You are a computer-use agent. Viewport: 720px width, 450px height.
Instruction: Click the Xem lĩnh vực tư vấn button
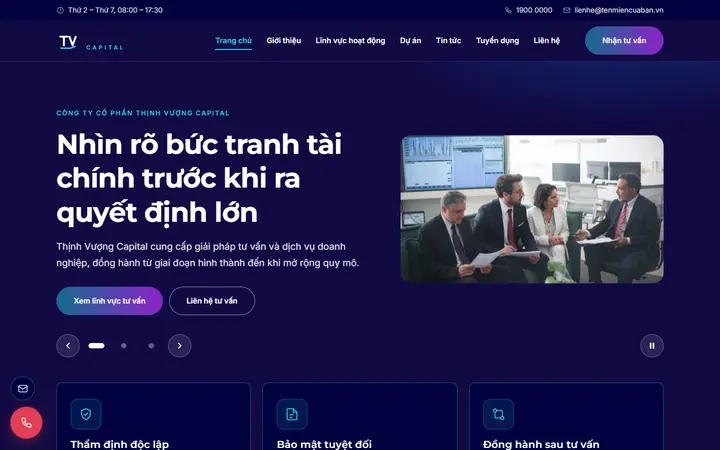[x=109, y=301]
